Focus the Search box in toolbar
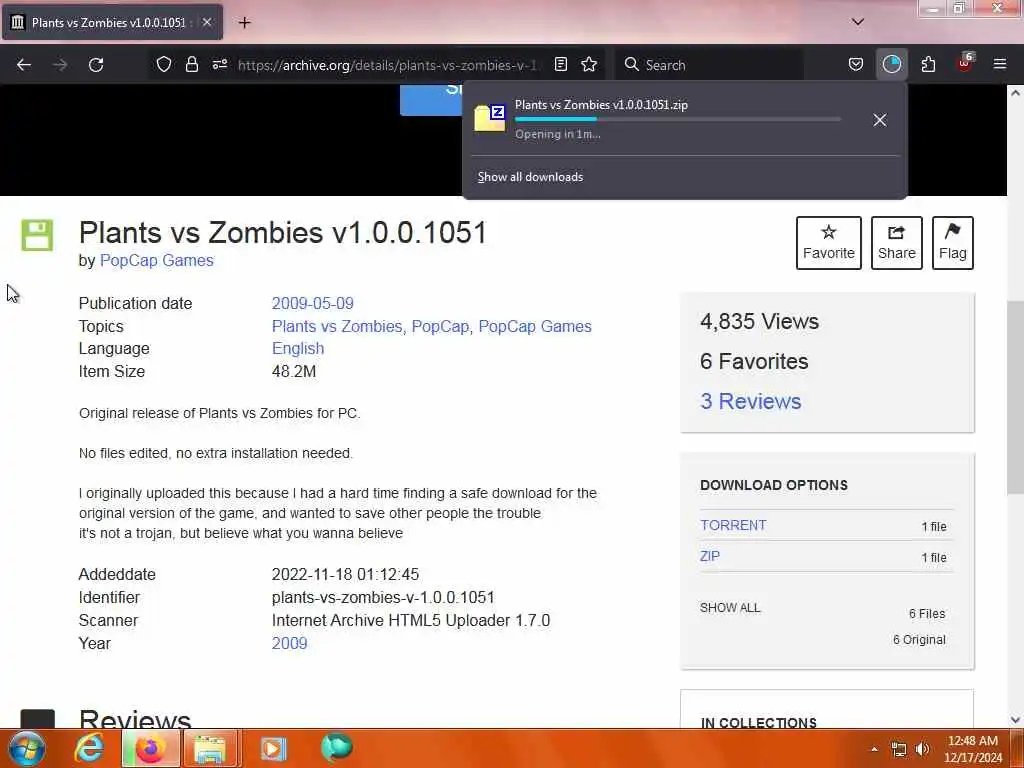1024x768 pixels. (712, 65)
